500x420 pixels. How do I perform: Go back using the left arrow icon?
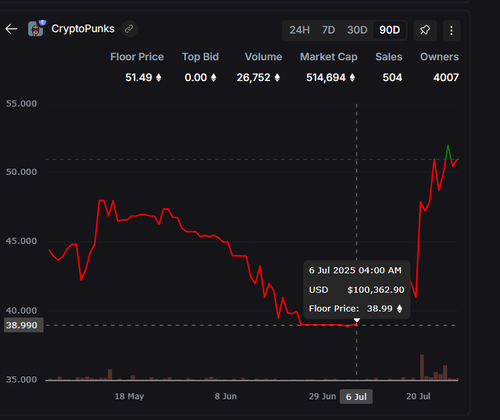(11, 29)
